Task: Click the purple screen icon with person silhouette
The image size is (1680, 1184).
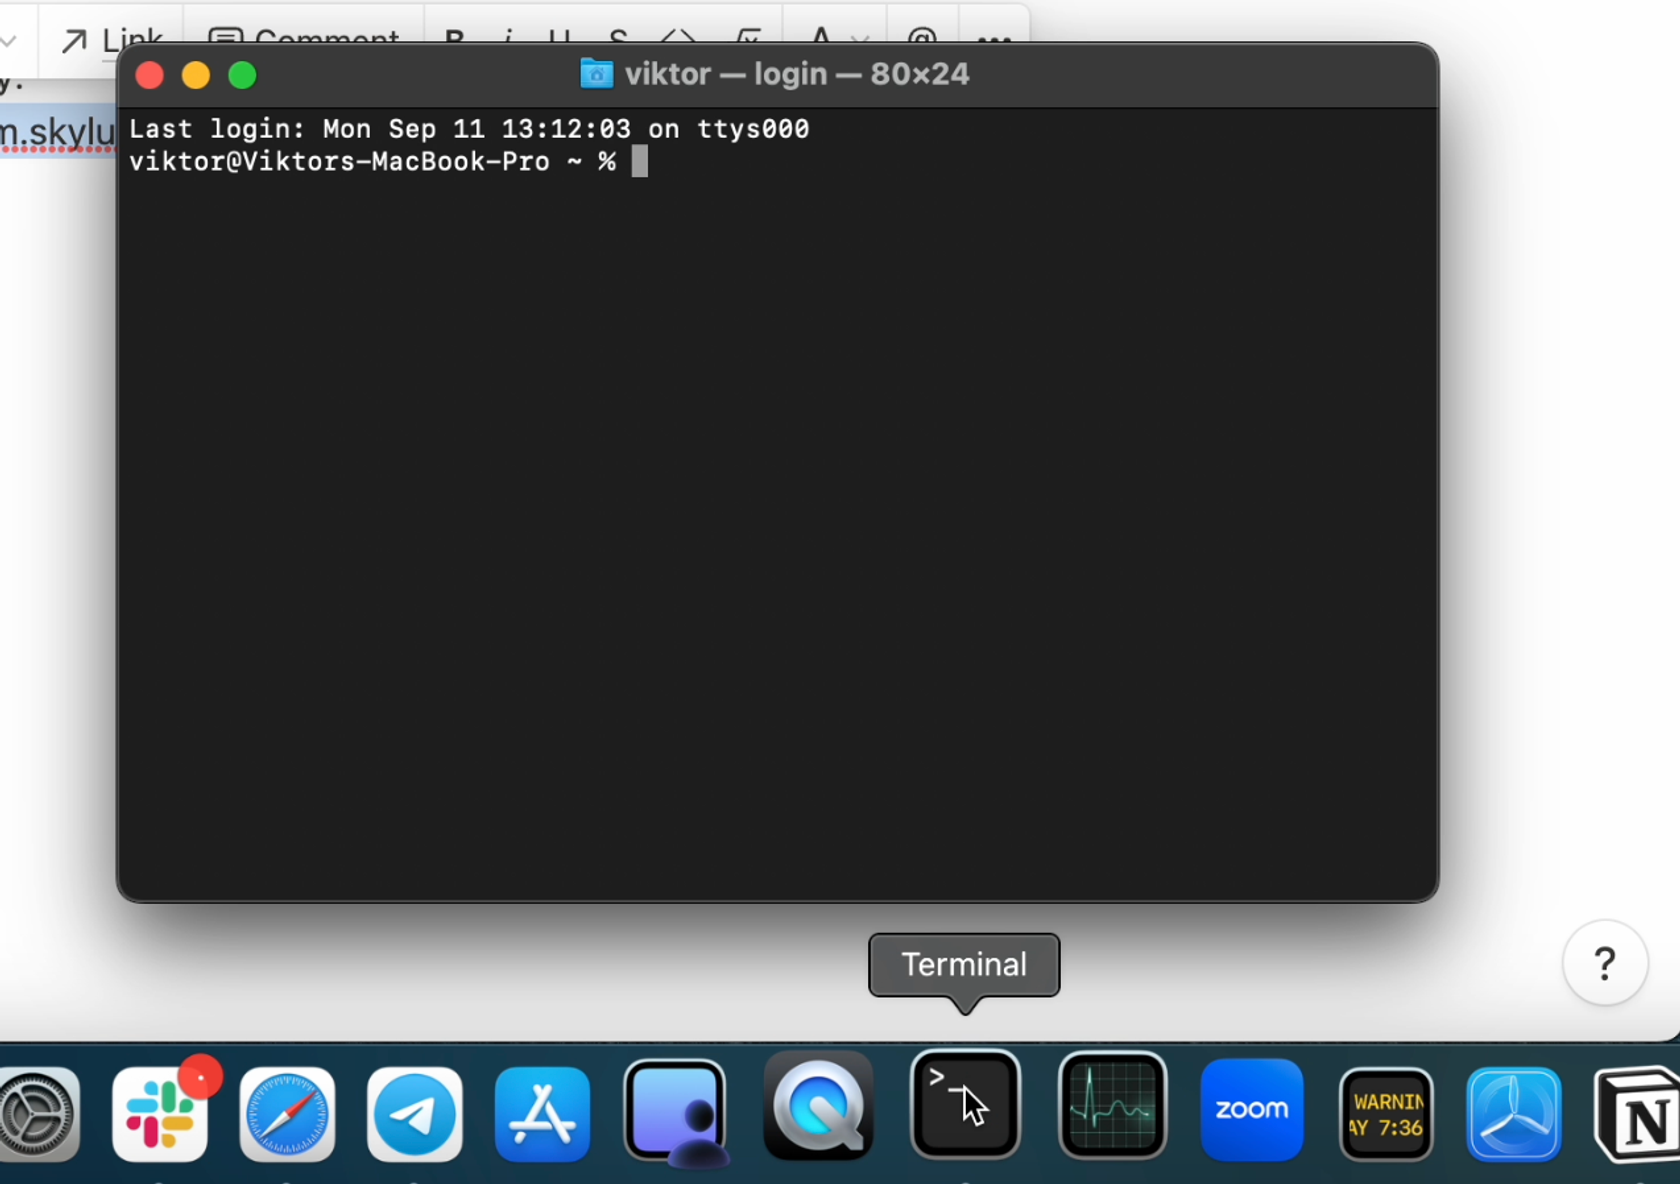Action: coord(675,1111)
